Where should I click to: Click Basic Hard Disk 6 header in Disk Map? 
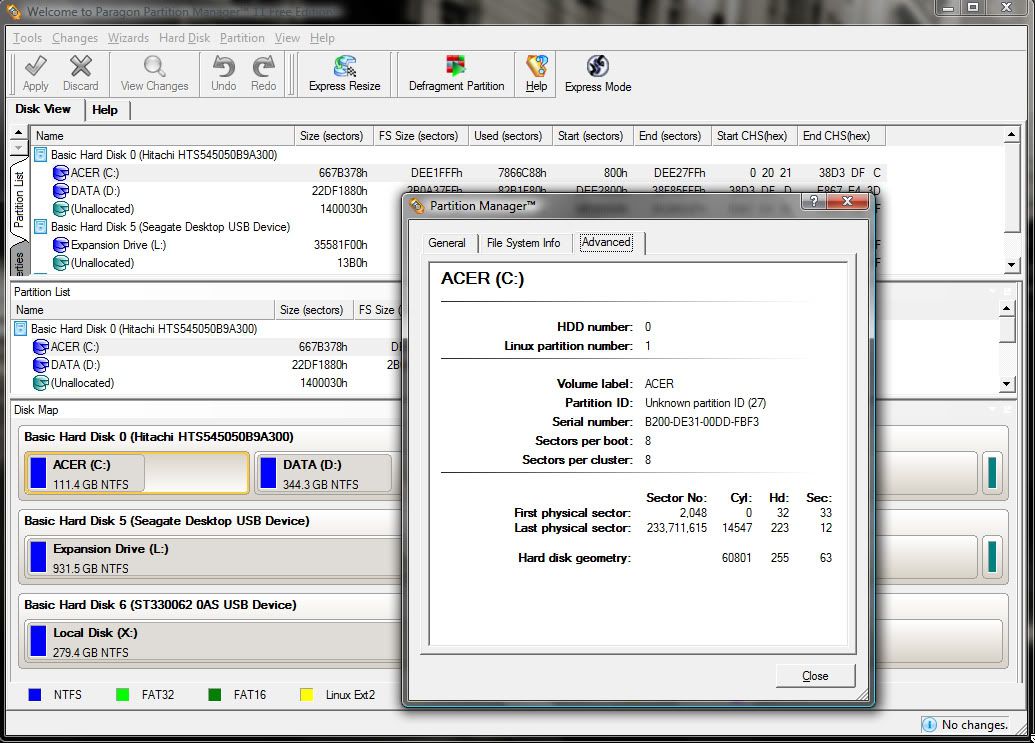[160, 604]
